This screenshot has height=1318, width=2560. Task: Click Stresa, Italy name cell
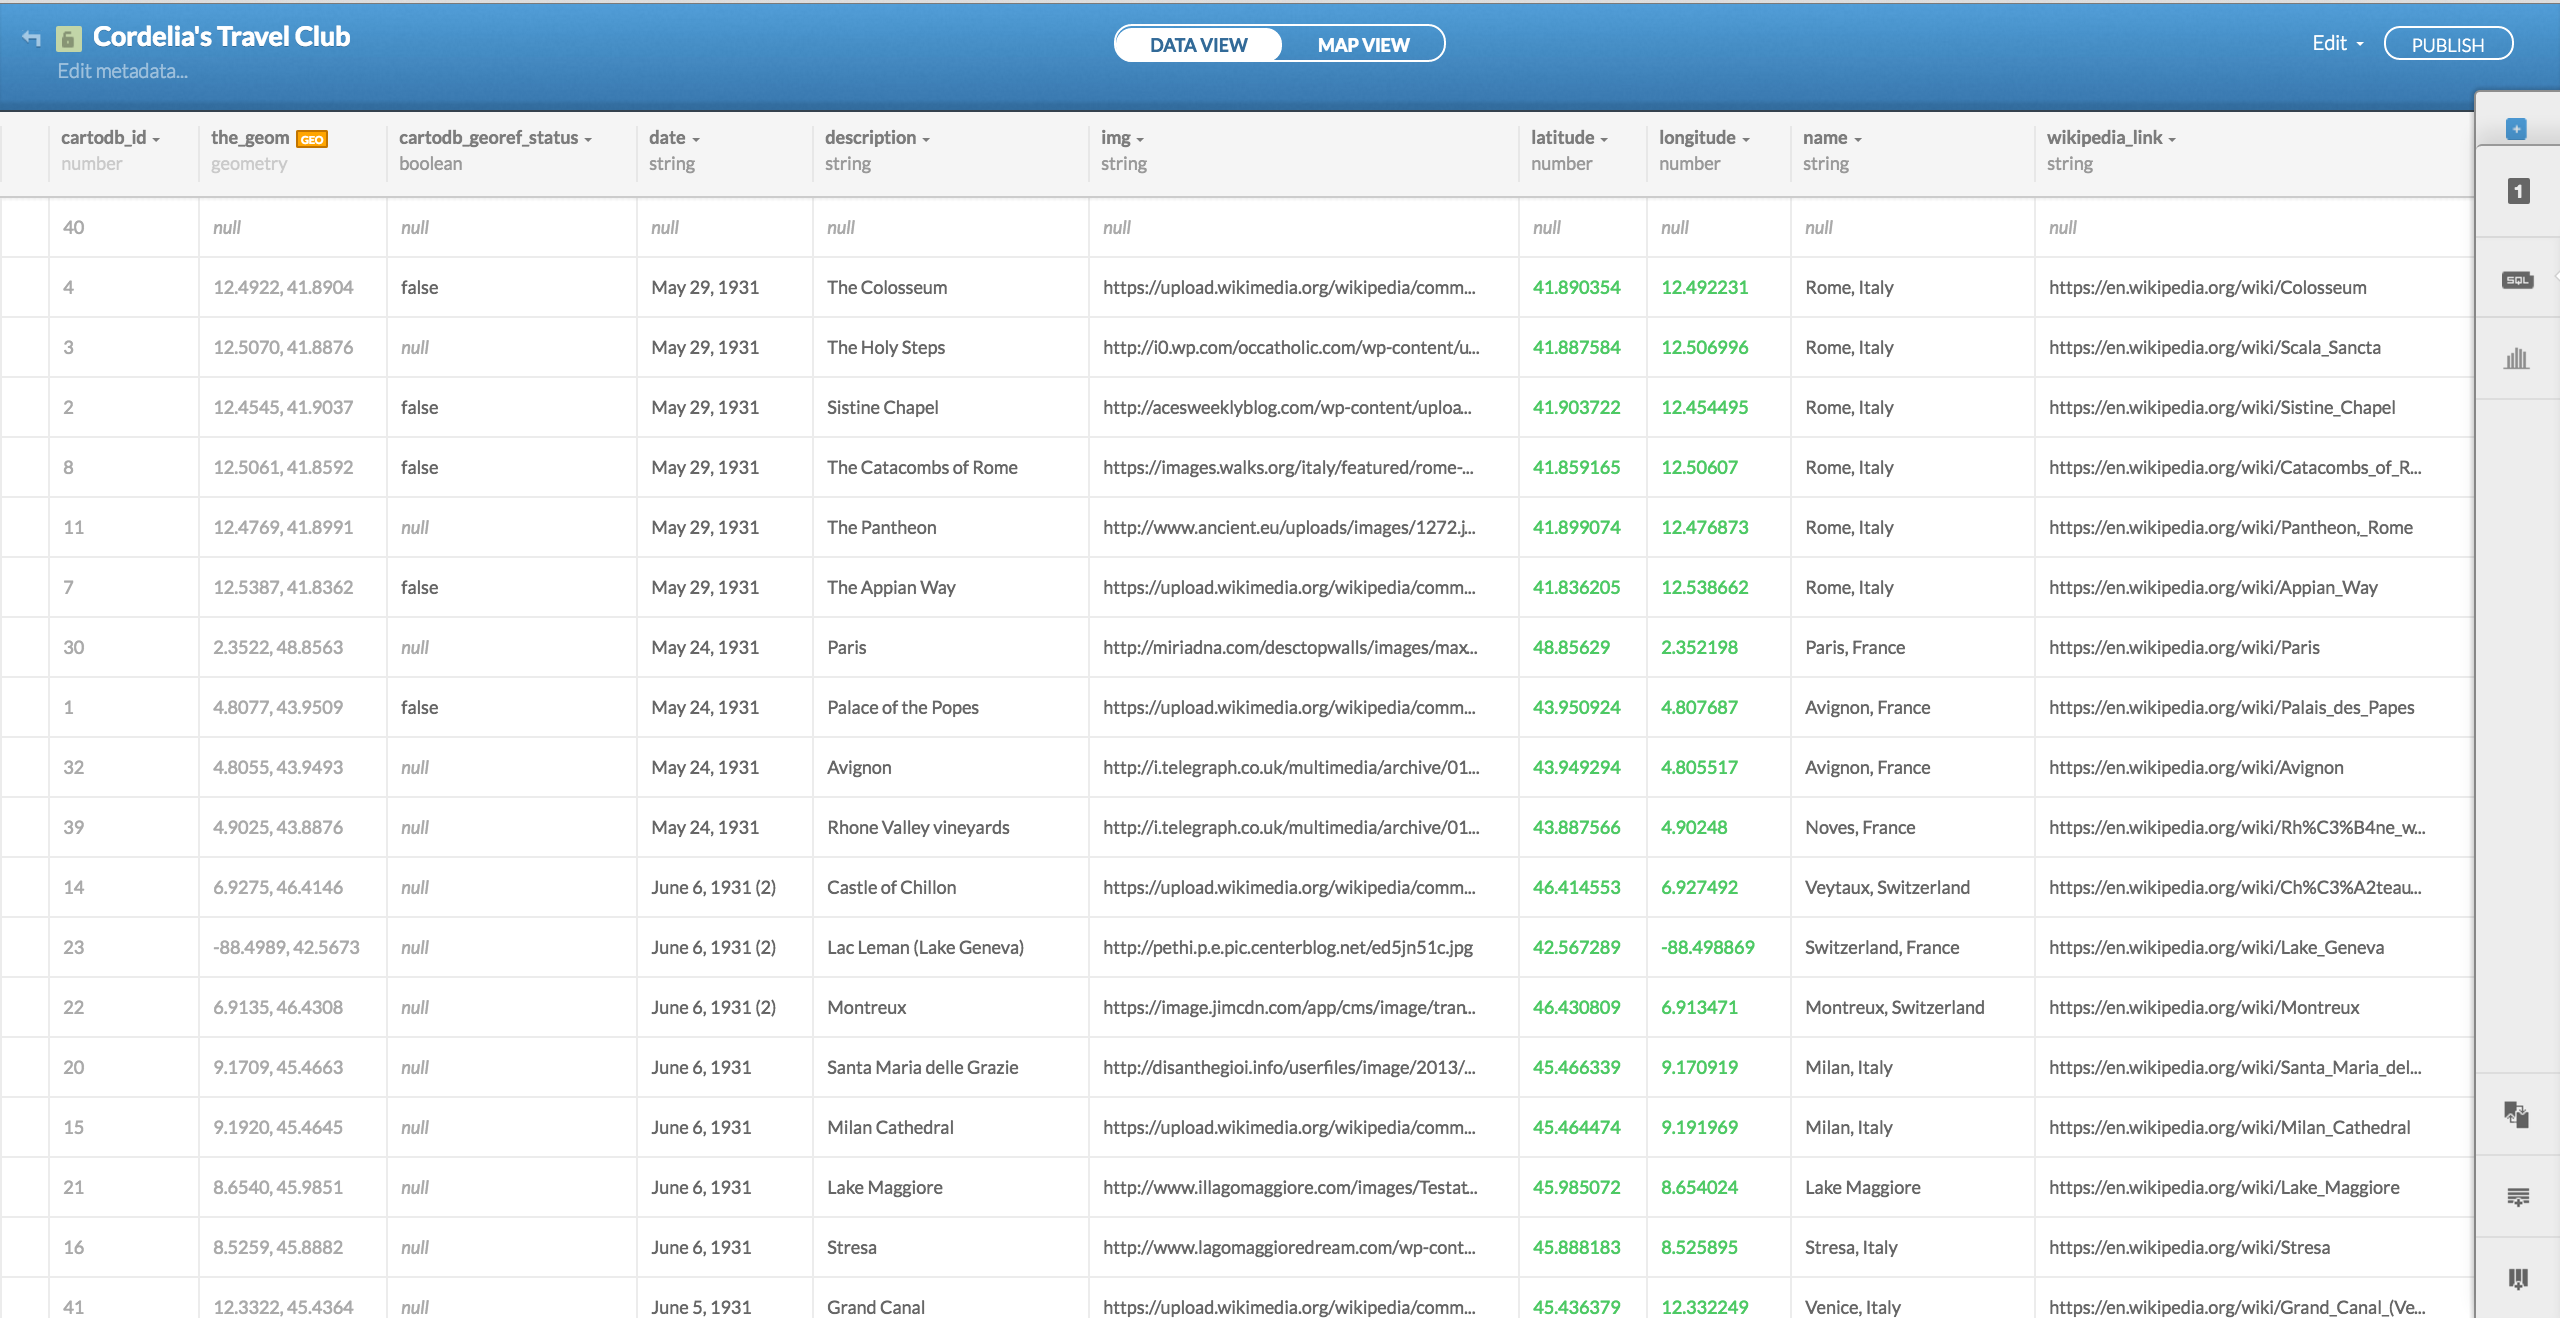(x=1912, y=1248)
